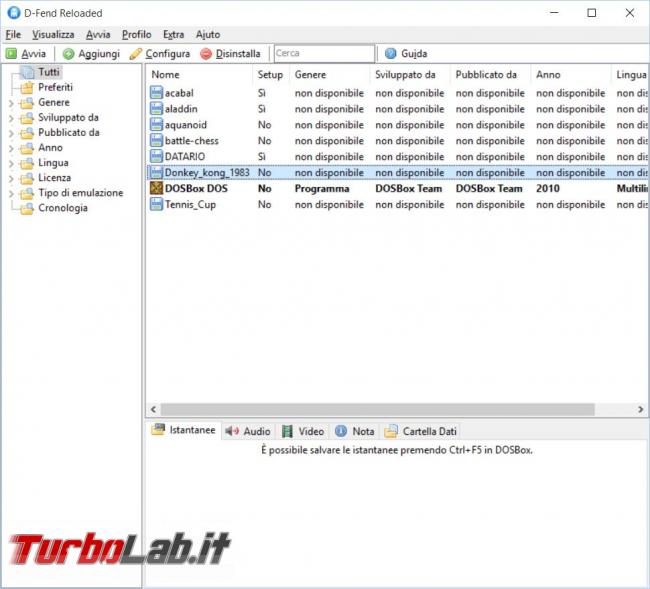This screenshot has width=650, height=589.
Task: Sort by the Lingua column header
Action: [631, 75]
